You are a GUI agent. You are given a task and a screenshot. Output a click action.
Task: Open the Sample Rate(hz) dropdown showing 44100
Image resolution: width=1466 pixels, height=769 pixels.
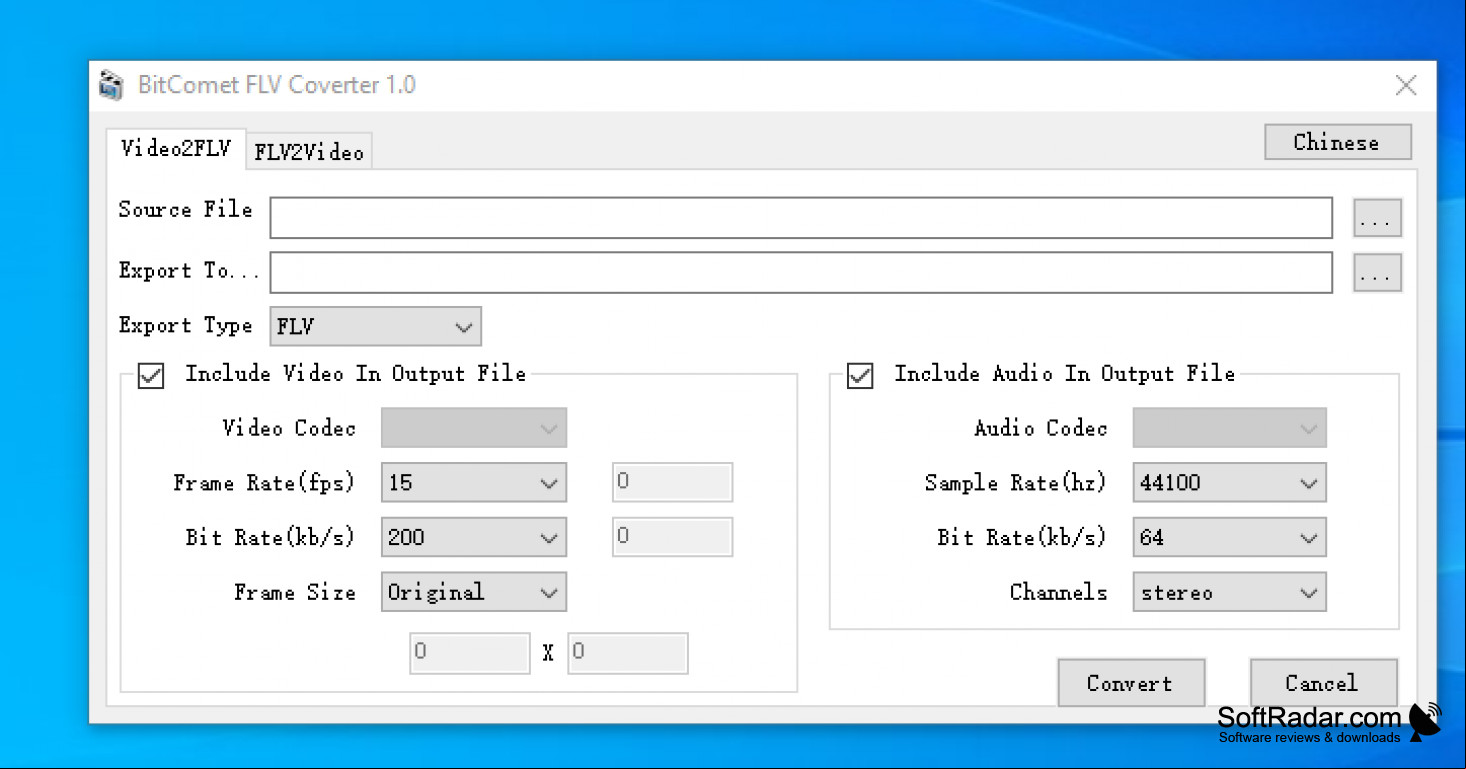click(x=1230, y=482)
